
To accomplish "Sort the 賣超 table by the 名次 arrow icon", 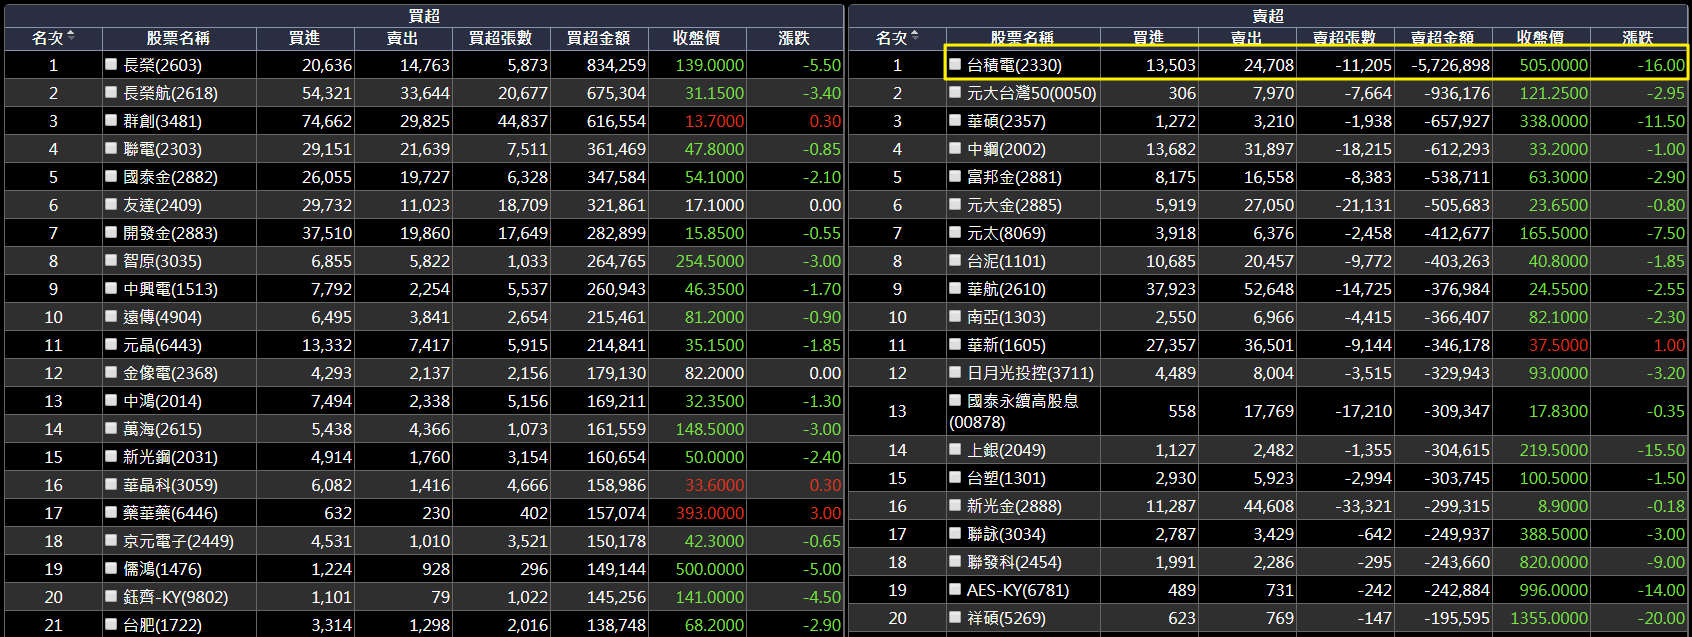I will [915, 37].
